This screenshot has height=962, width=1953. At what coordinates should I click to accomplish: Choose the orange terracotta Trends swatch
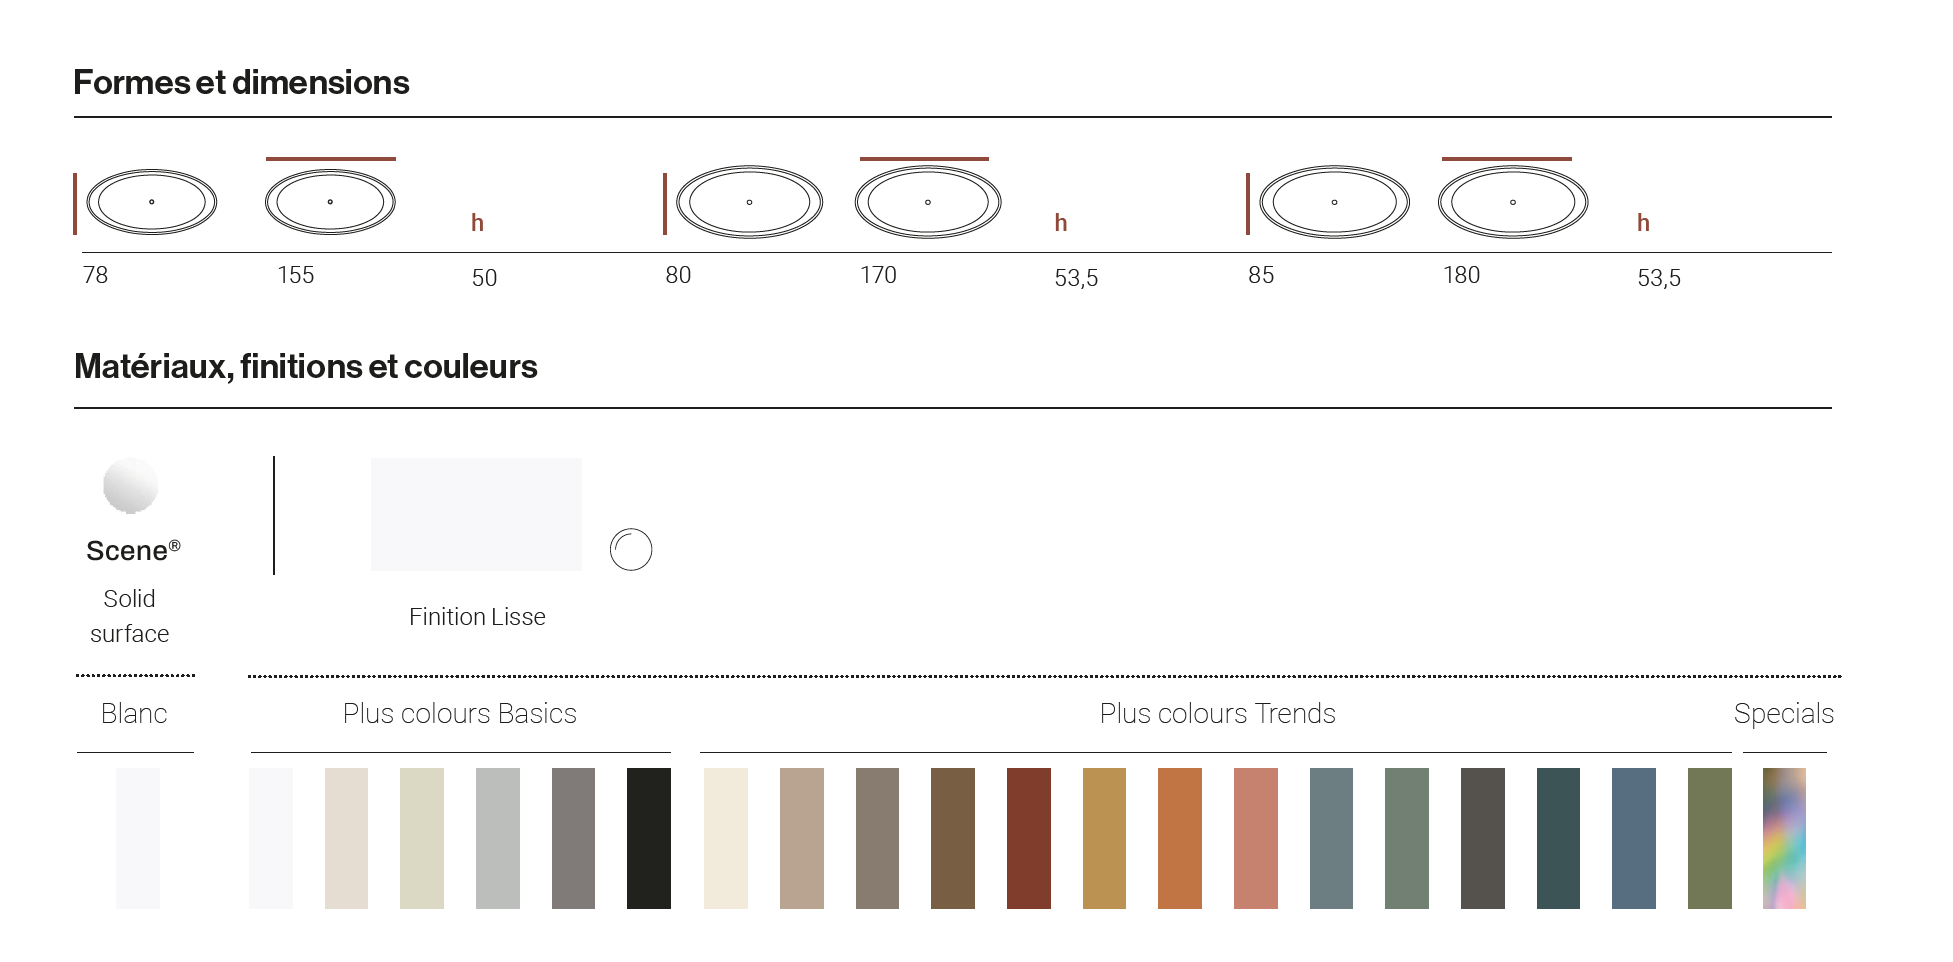[x=1180, y=838]
